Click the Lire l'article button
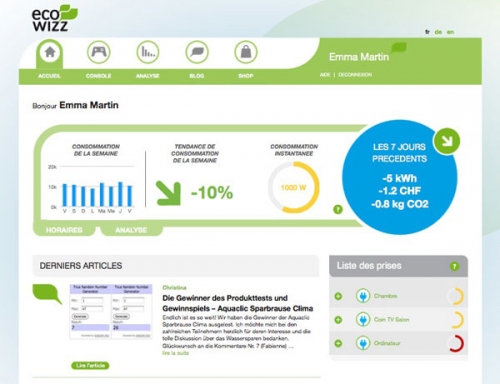 pyautogui.click(x=90, y=366)
